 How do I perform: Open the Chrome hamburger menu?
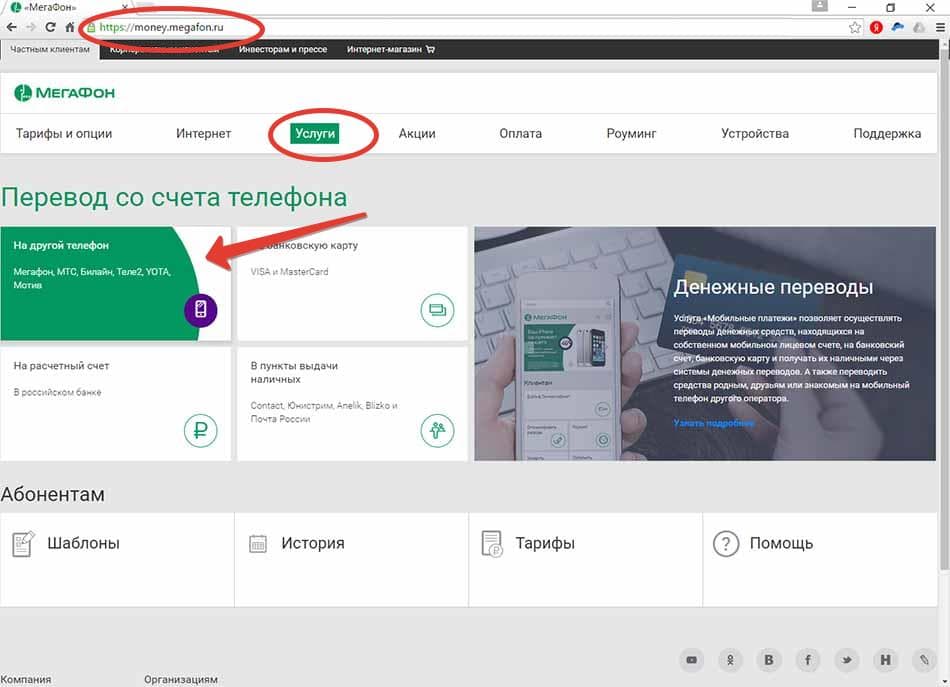tap(940, 27)
